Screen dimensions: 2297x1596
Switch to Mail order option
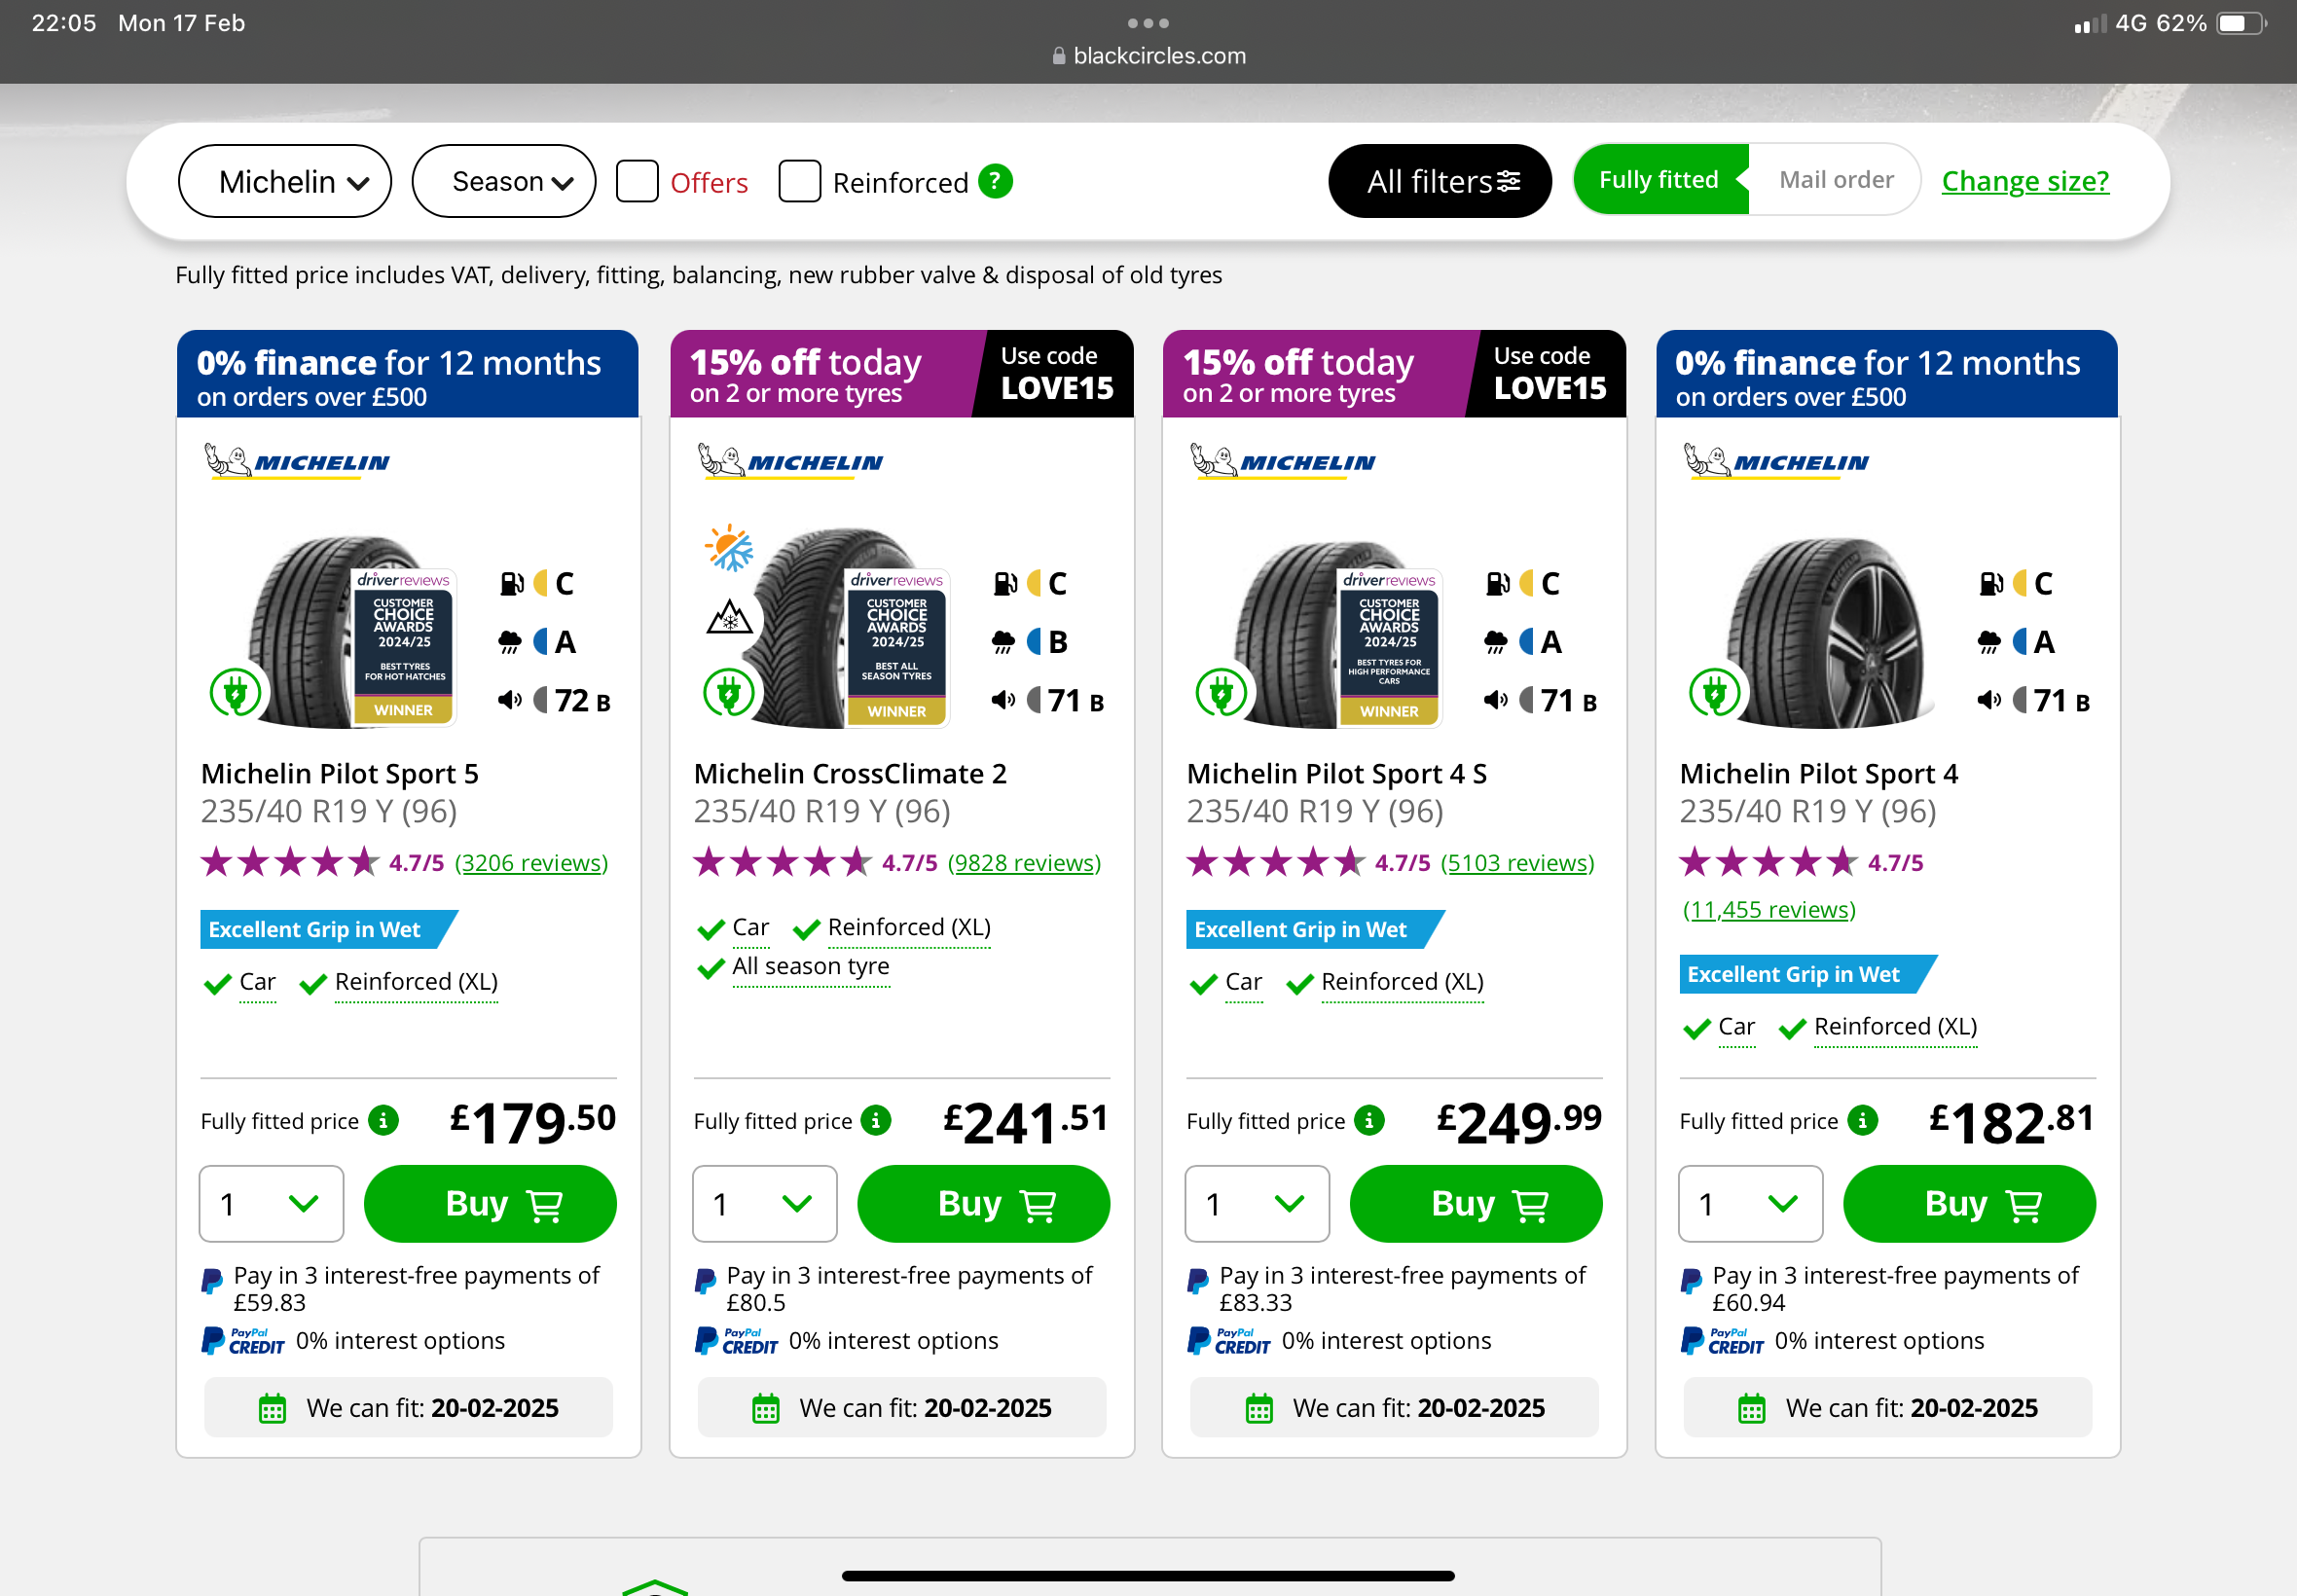[1835, 180]
